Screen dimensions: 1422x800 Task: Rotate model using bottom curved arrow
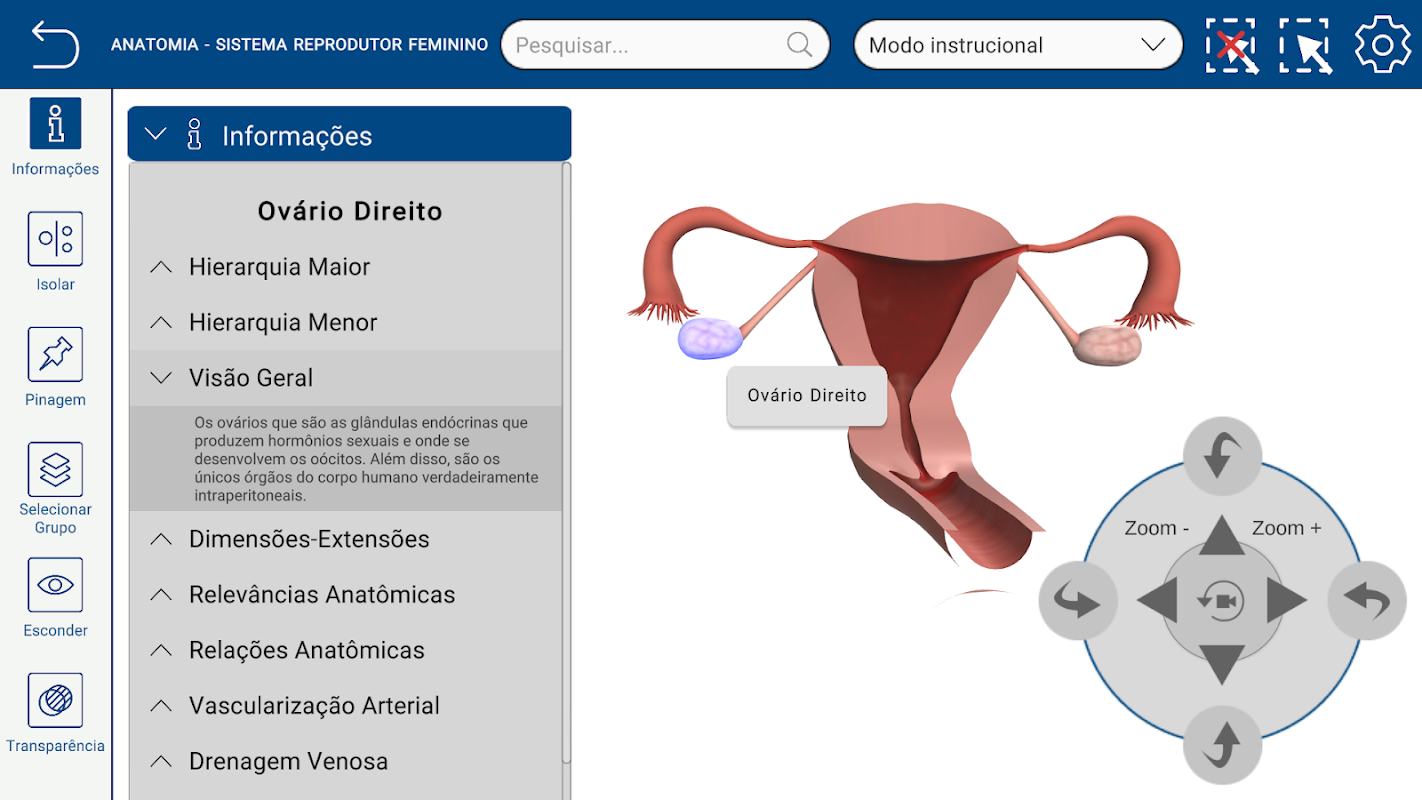click(1221, 745)
